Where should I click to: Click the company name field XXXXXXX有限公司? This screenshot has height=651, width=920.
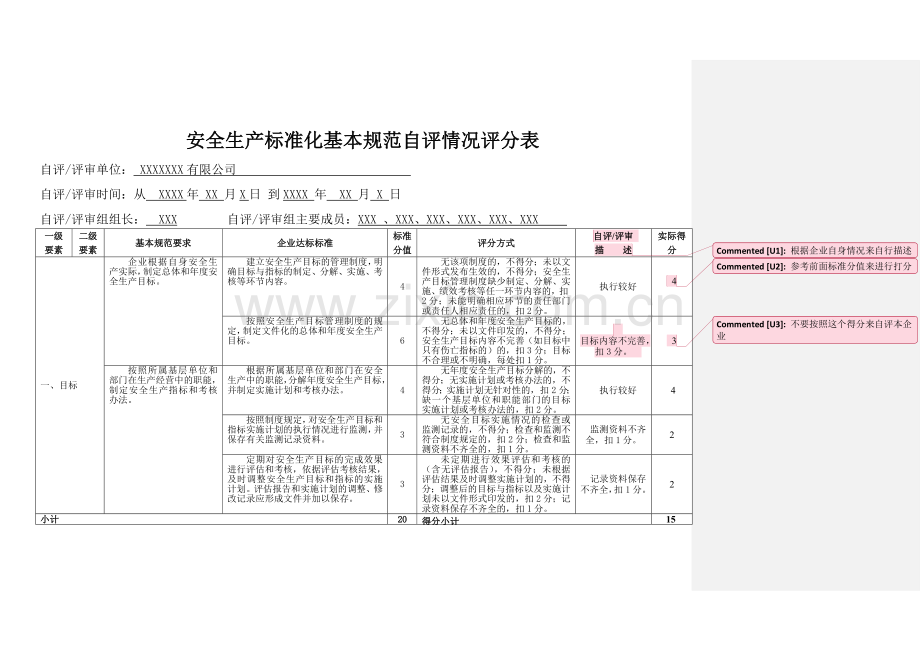coord(188,169)
